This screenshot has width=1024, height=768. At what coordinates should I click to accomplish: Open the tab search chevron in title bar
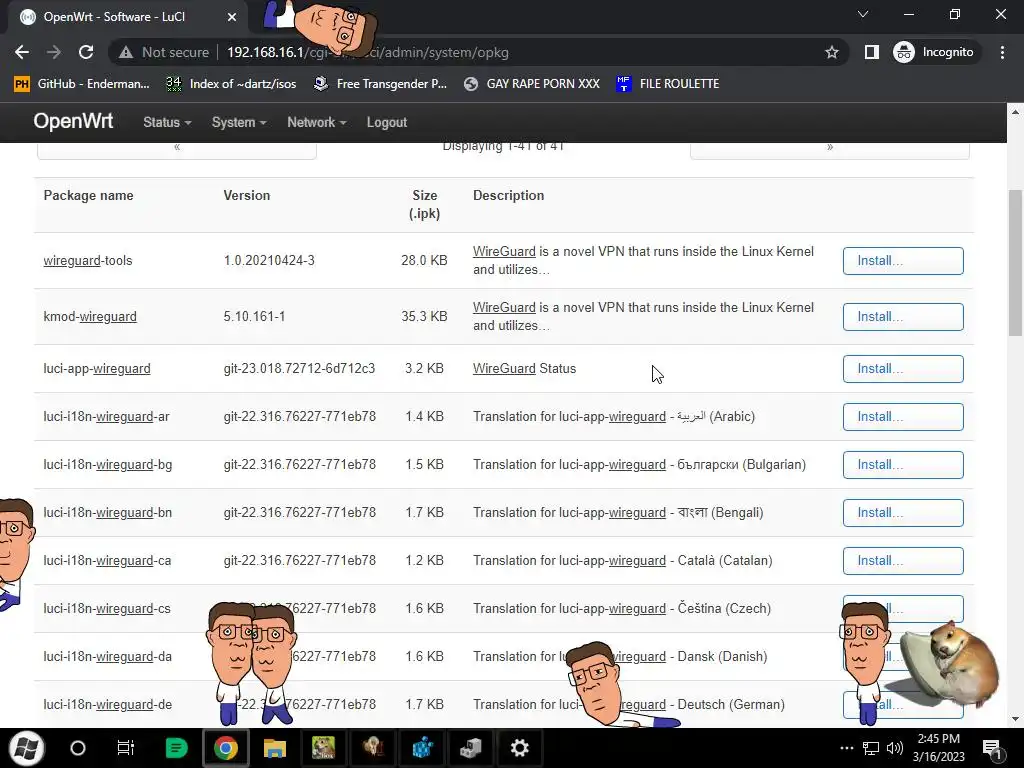(863, 14)
